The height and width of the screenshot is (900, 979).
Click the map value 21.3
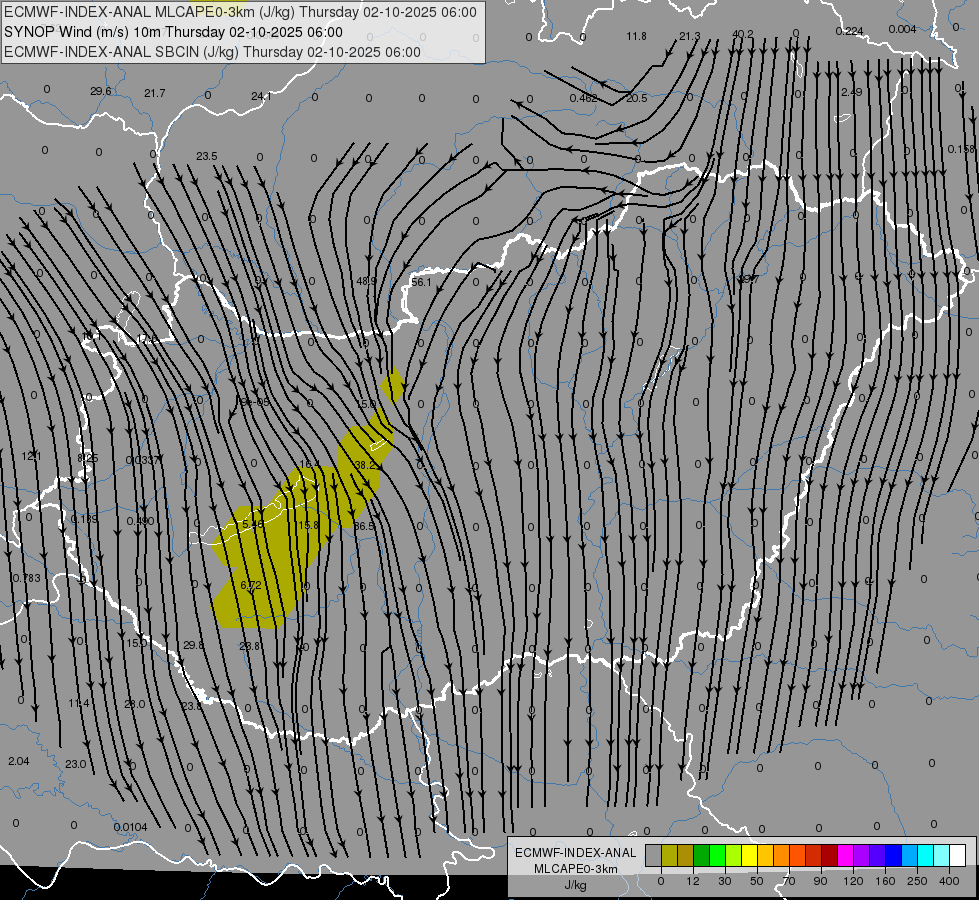click(690, 36)
